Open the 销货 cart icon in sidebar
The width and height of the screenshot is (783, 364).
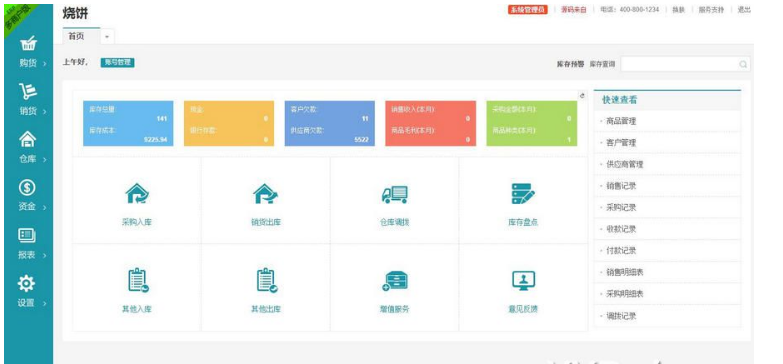[28, 91]
